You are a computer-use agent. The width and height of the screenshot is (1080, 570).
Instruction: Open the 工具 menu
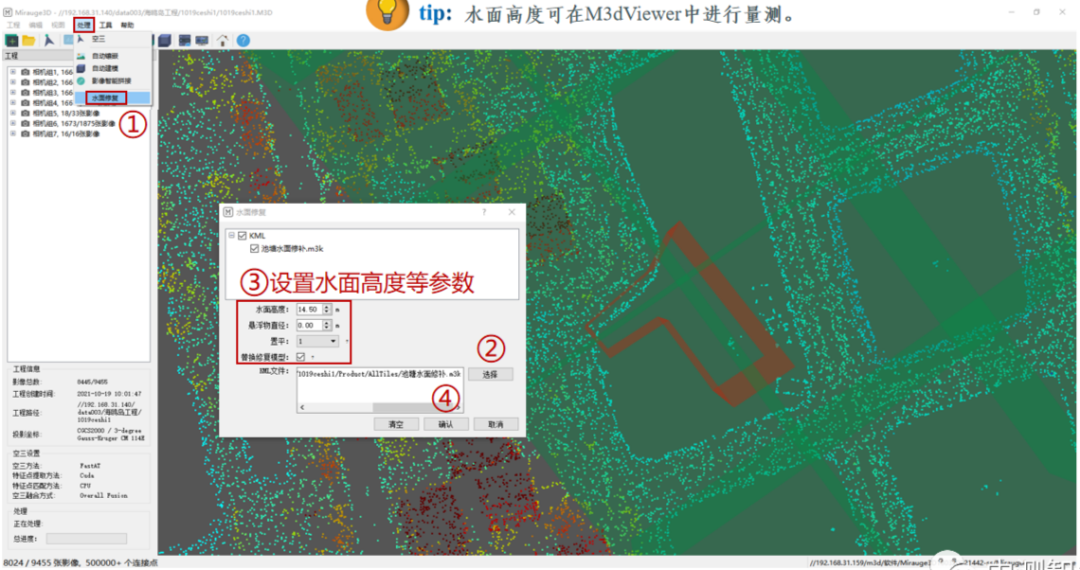click(105, 24)
